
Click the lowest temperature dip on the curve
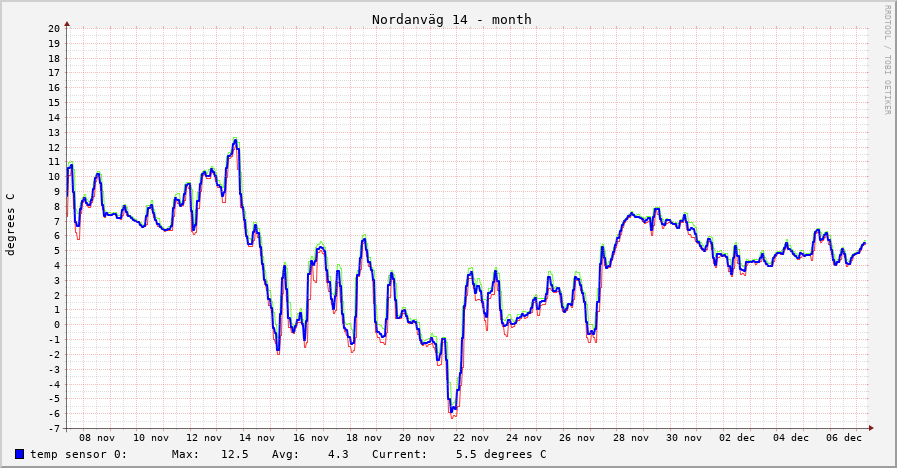pyautogui.click(x=452, y=410)
